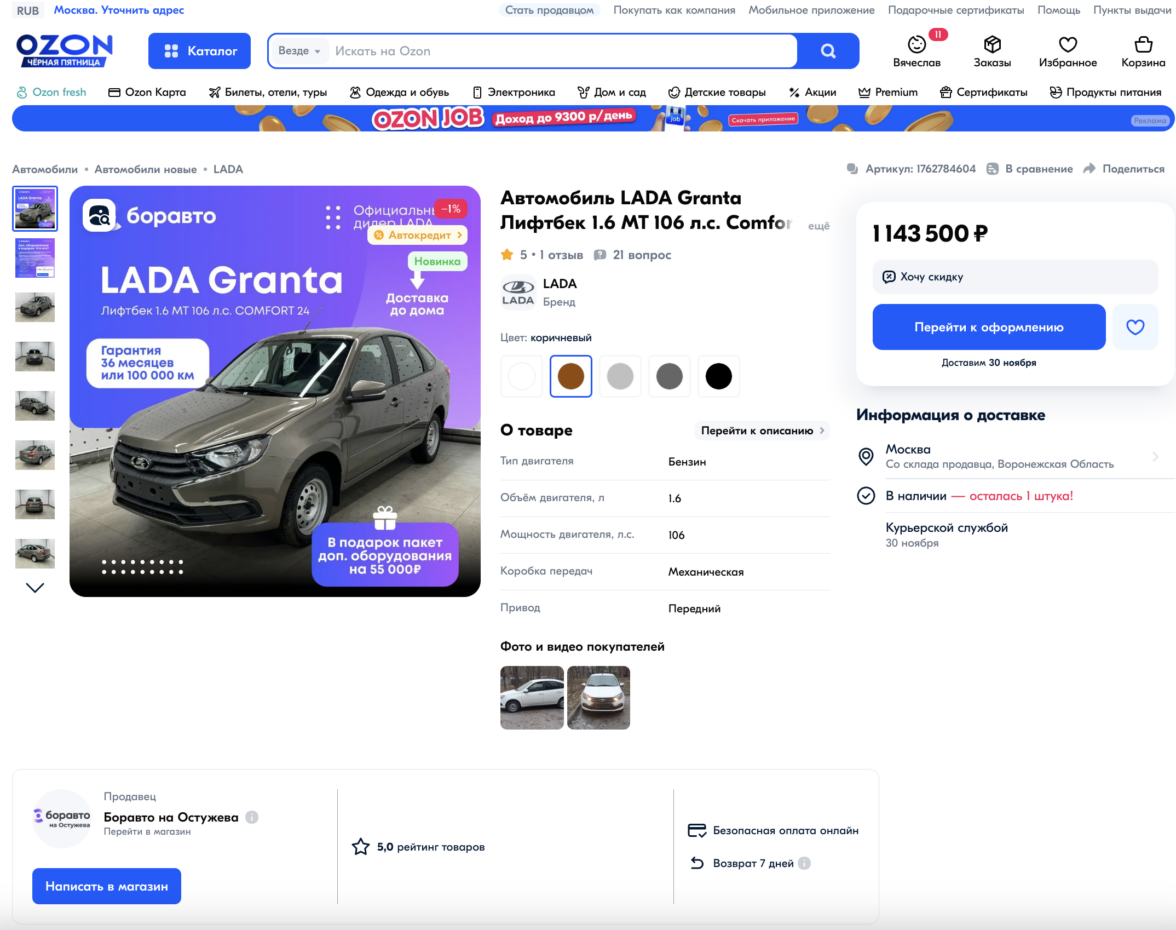
Task: Open the first buyer photo thumbnail
Action: pyautogui.click(x=532, y=698)
